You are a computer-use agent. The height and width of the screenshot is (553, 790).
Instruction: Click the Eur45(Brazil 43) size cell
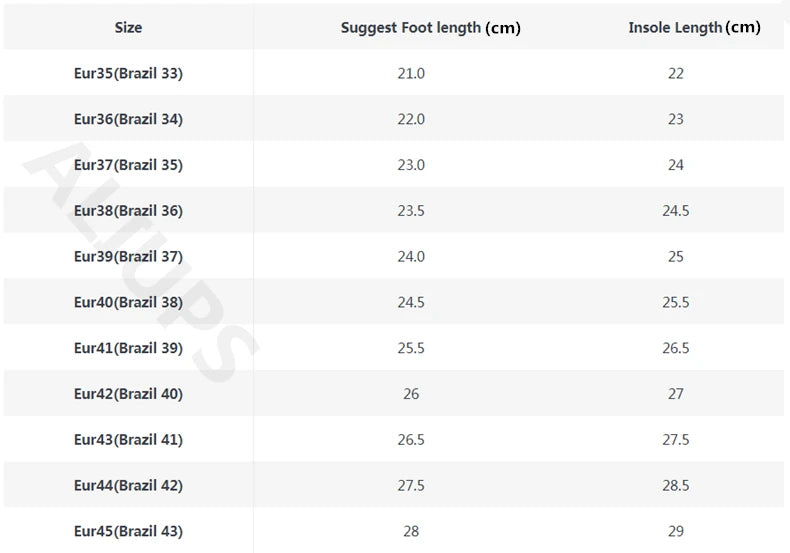(x=128, y=532)
